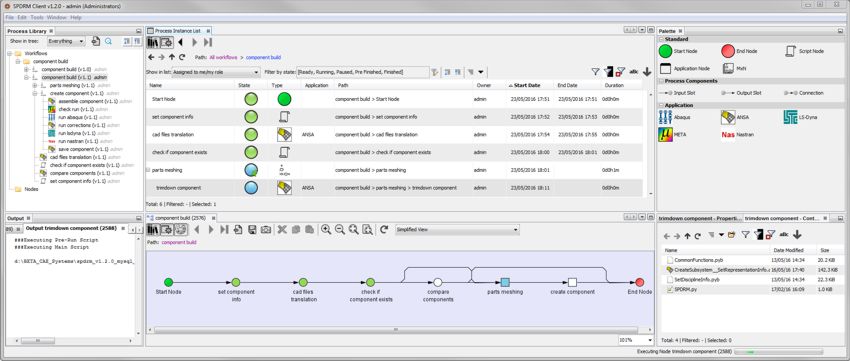Screen dimensions: 850x361
Task: Open the Window menu
Action: coord(56,18)
